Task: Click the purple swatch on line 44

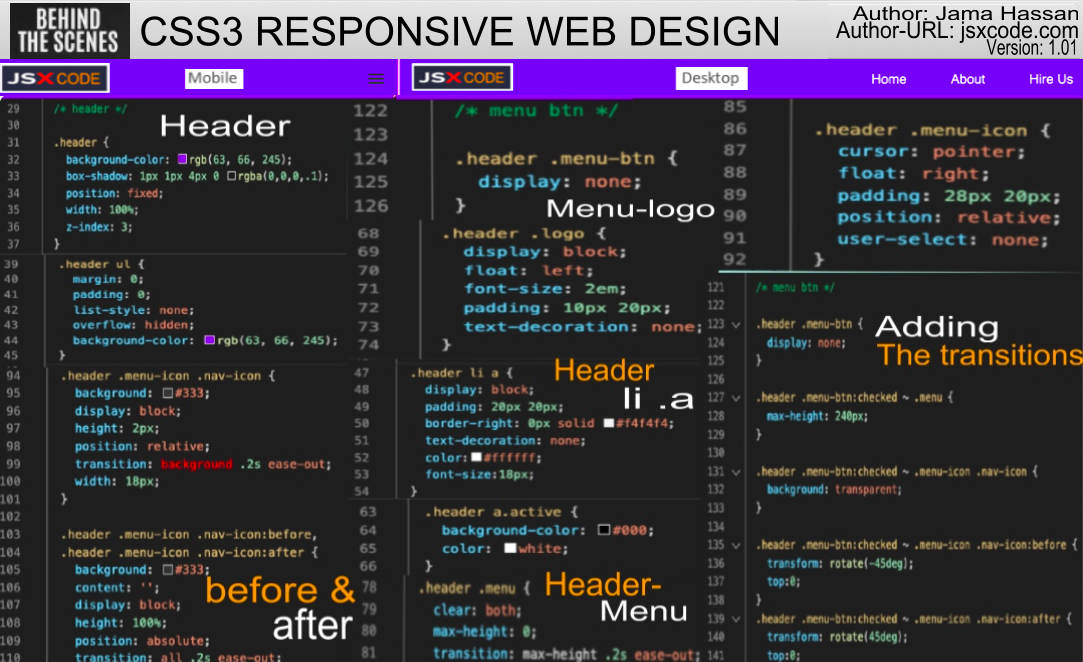Action: click(209, 340)
